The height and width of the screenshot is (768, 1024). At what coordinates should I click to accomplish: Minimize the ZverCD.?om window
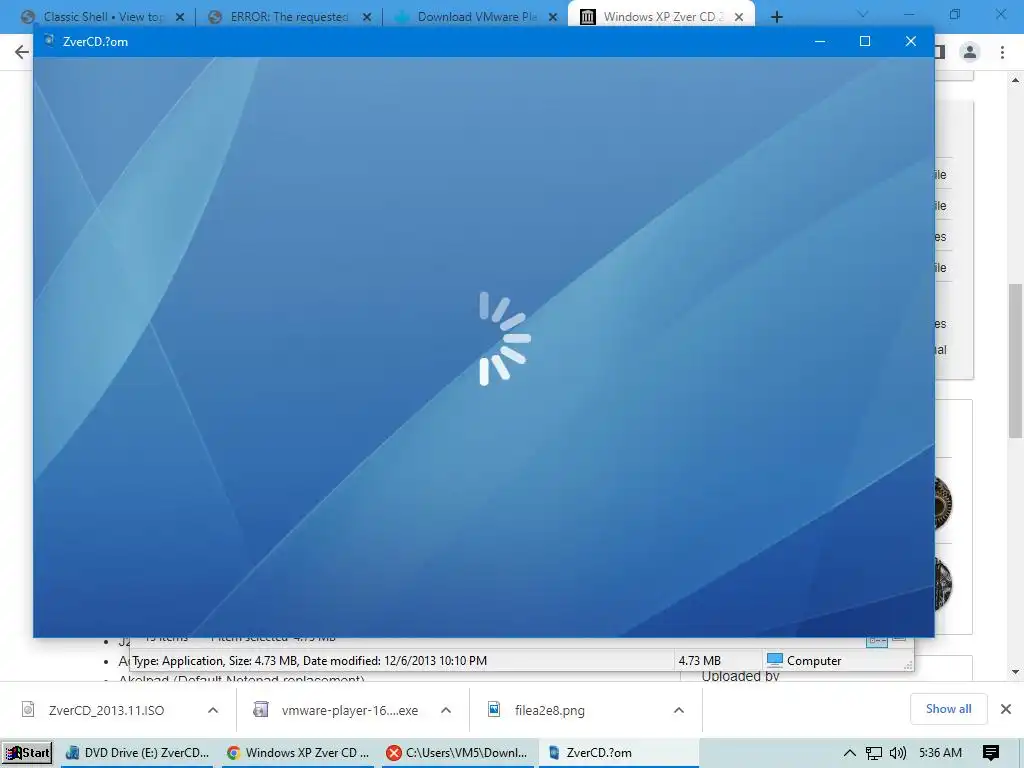point(820,41)
